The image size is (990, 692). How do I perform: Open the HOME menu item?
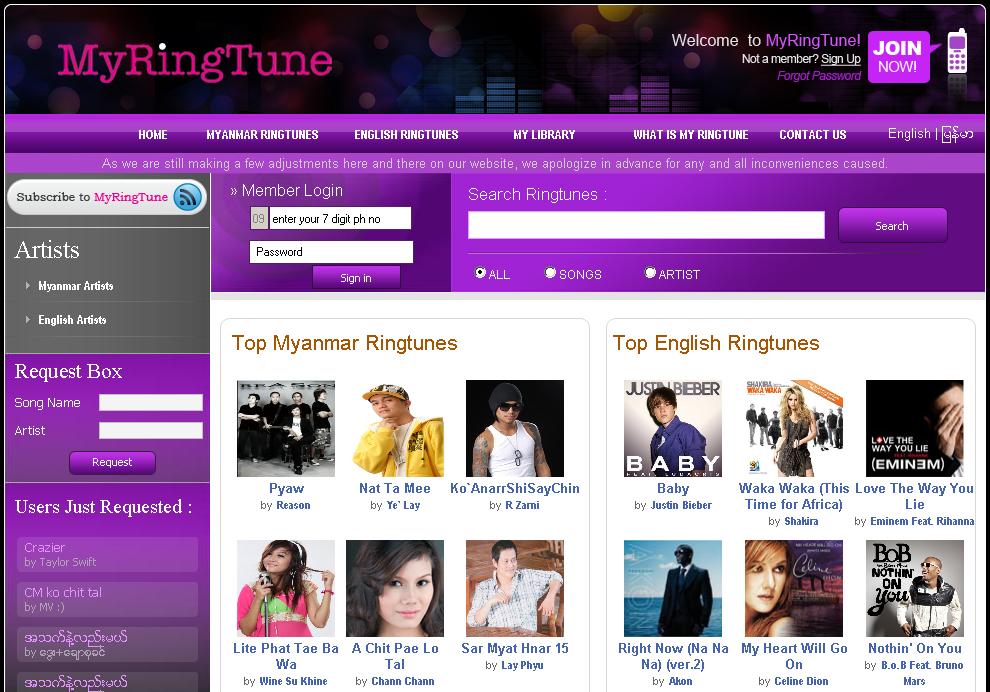tap(153, 134)
